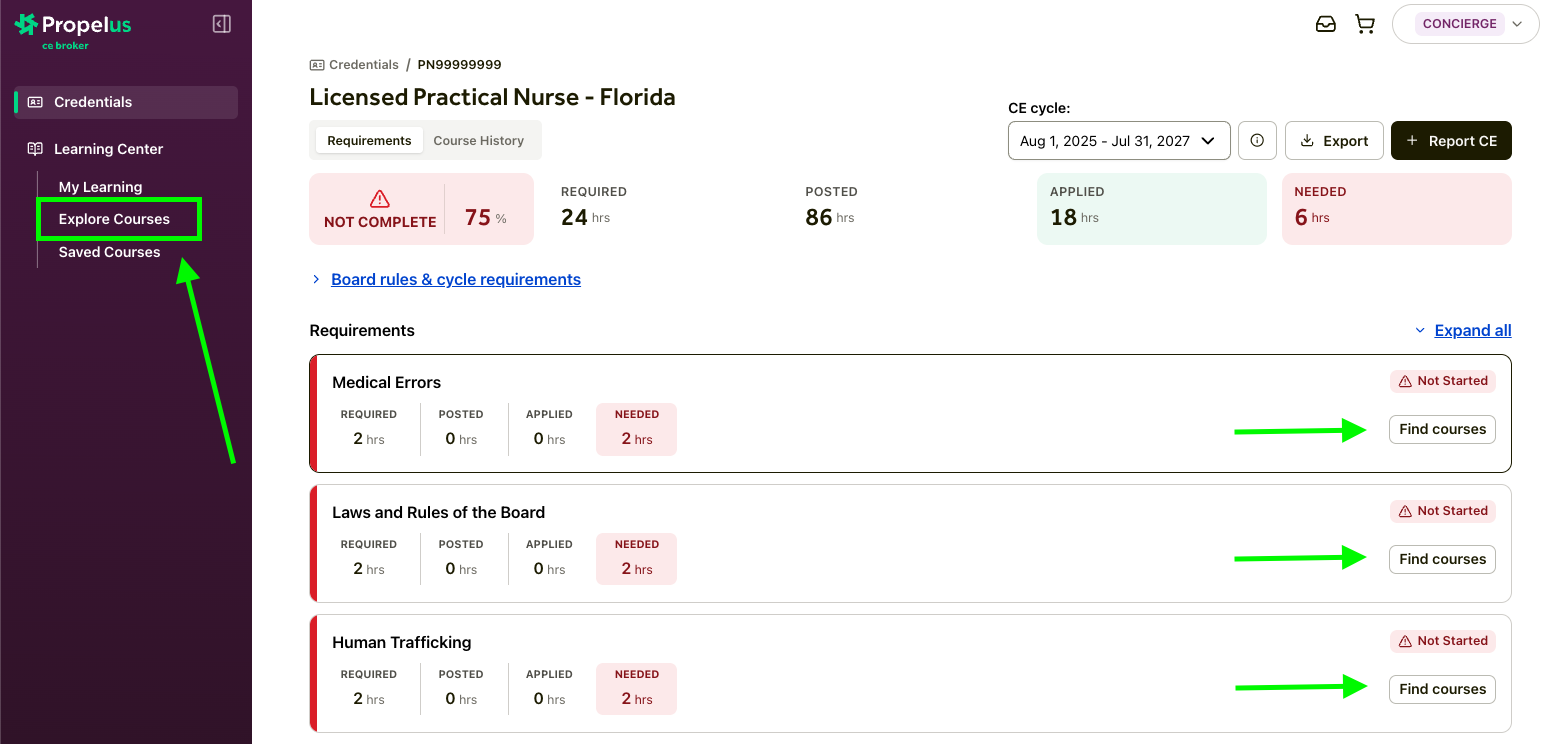The width and height of the screenshot is (1560, 744).
Task: Click the Not Complete warning icon
Action: point(380,199)
